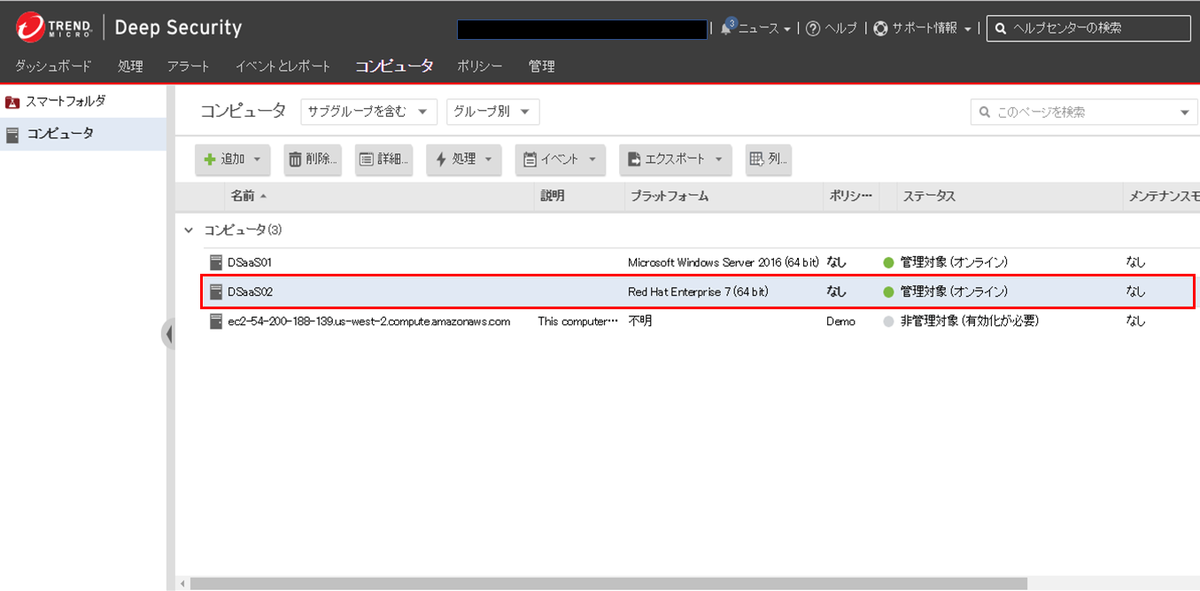This screenshot has width=1200, height=591.
Task: Click the This computer description cell
Action: (579, 322)
